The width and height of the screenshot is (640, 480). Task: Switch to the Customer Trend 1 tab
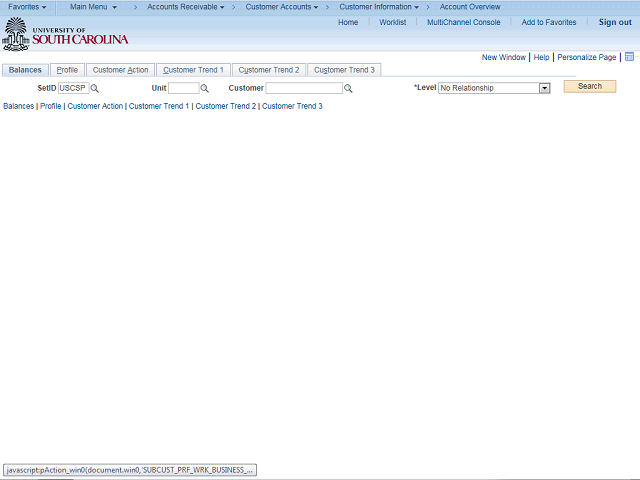[193, 70]
